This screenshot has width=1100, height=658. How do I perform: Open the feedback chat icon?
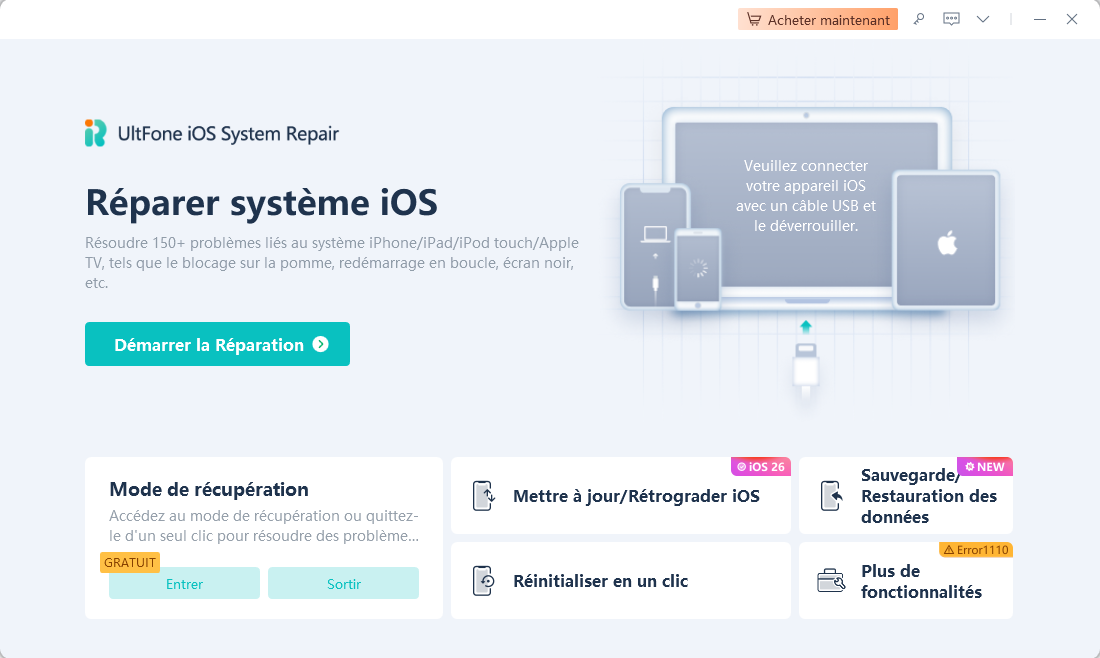point(951,20)
